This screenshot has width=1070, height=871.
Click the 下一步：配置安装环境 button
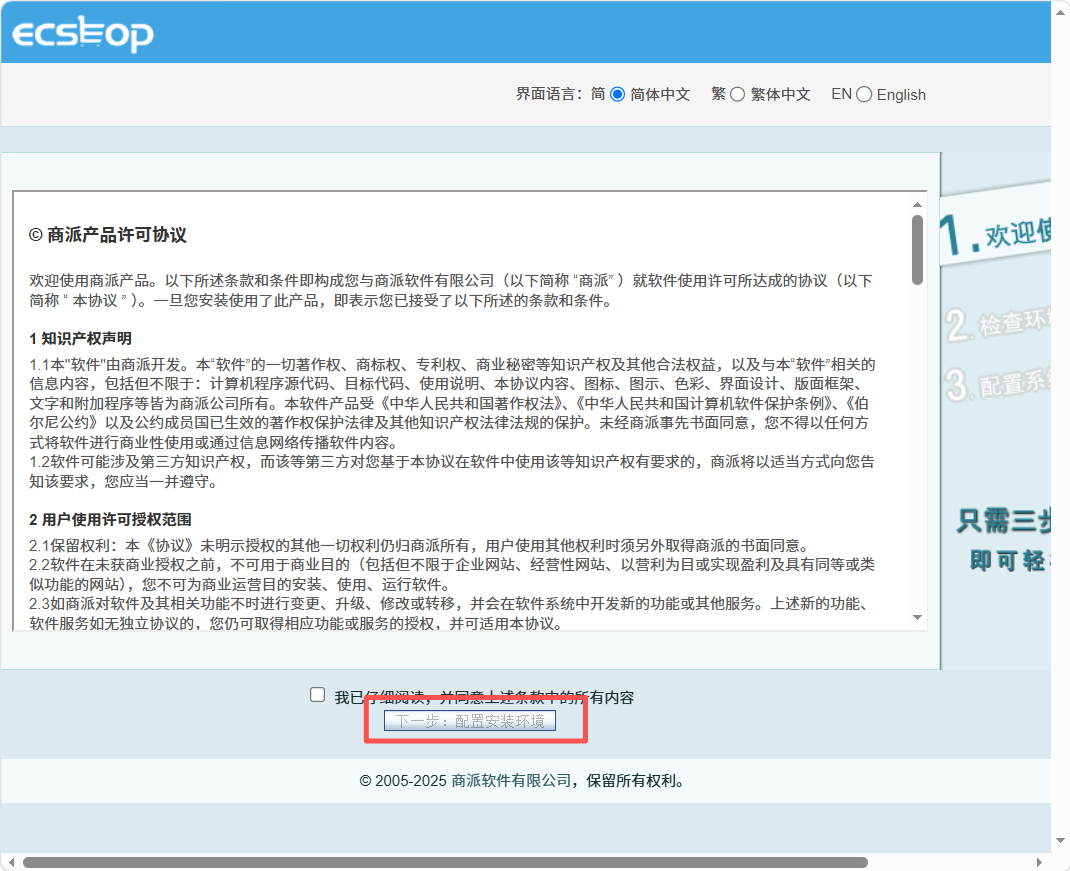pos(470,721)
